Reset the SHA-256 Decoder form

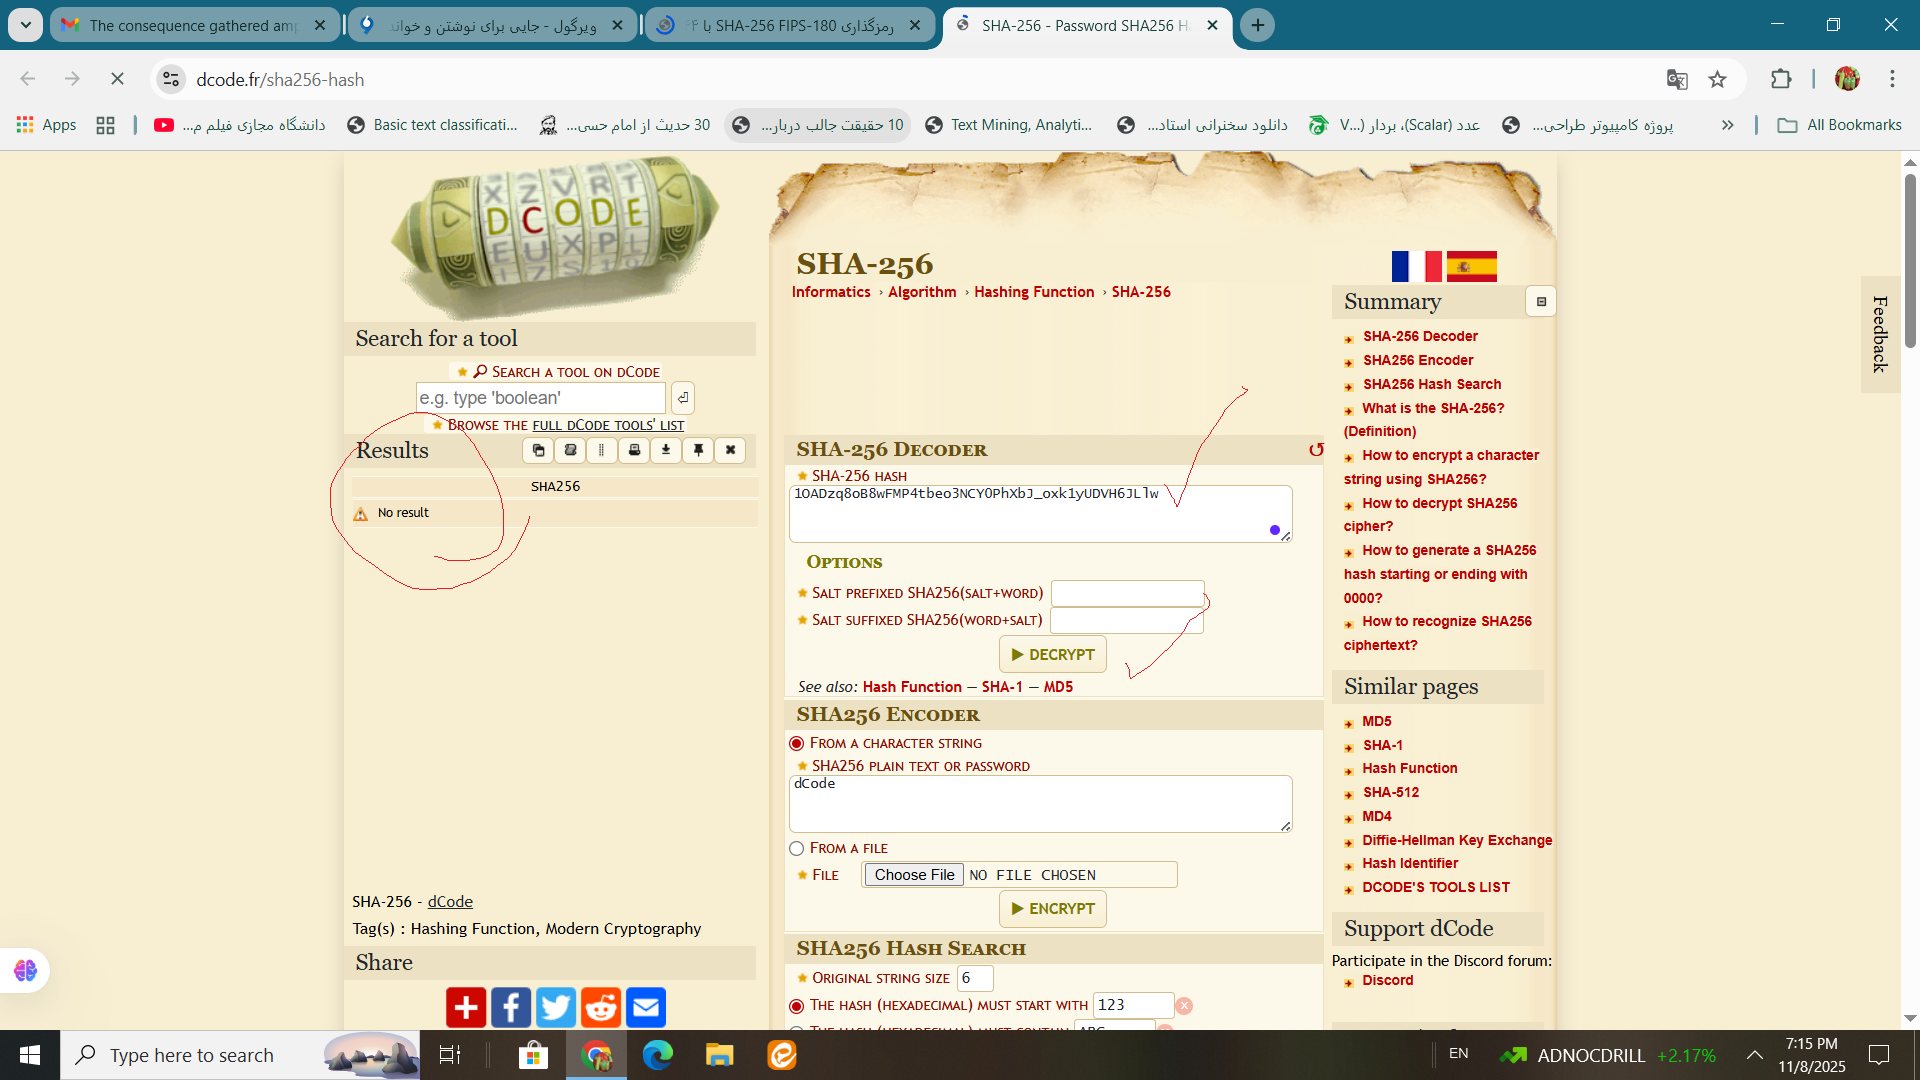(x=1316, y=450)
